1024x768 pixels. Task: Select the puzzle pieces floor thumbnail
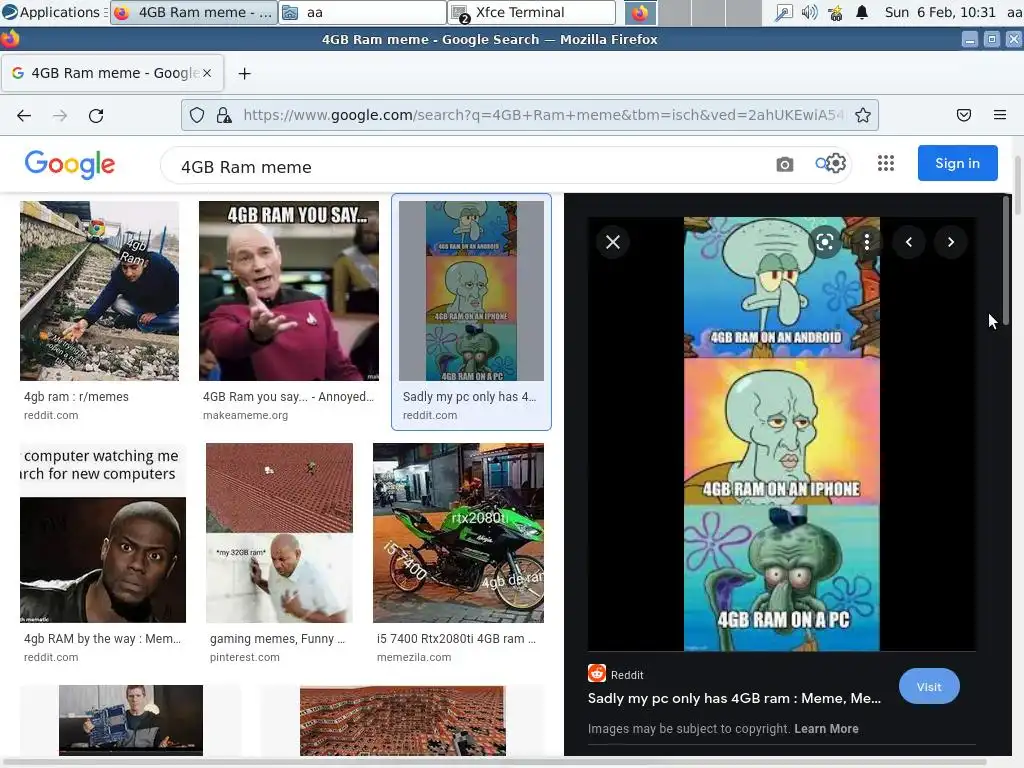(402, 720)
